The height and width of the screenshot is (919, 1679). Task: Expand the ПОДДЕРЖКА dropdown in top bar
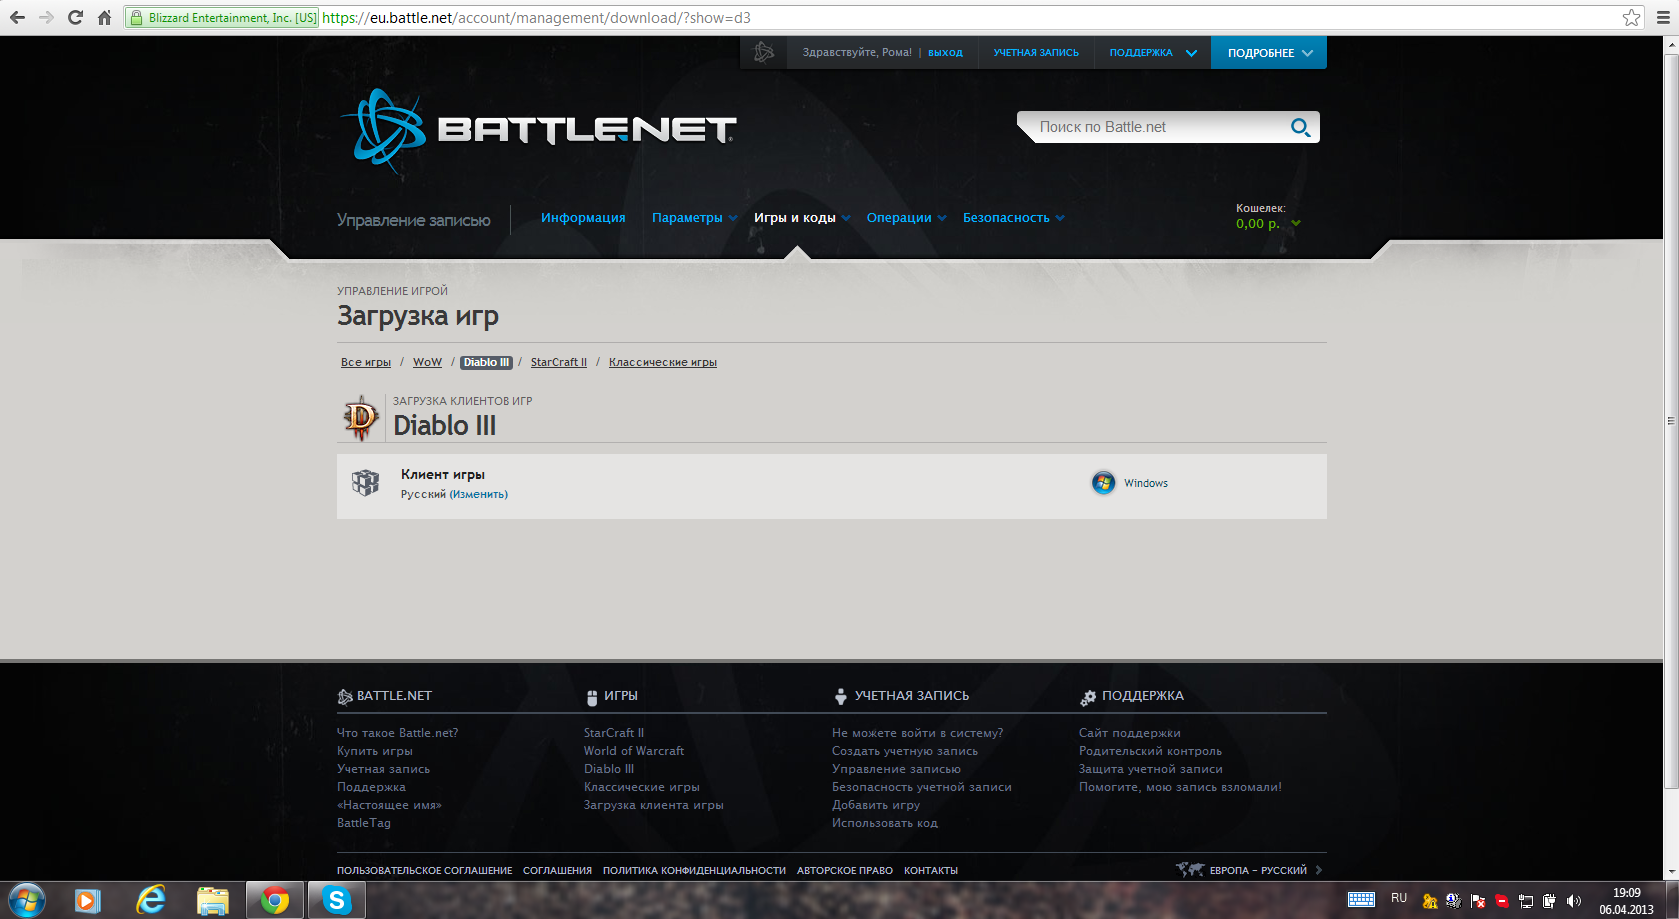[1153, 53]
